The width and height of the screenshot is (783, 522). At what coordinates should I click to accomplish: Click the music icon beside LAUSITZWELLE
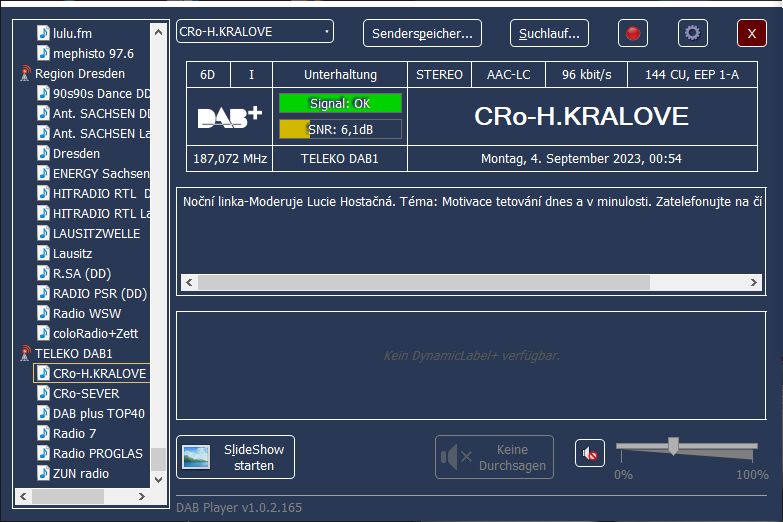[x=43, y=233]
